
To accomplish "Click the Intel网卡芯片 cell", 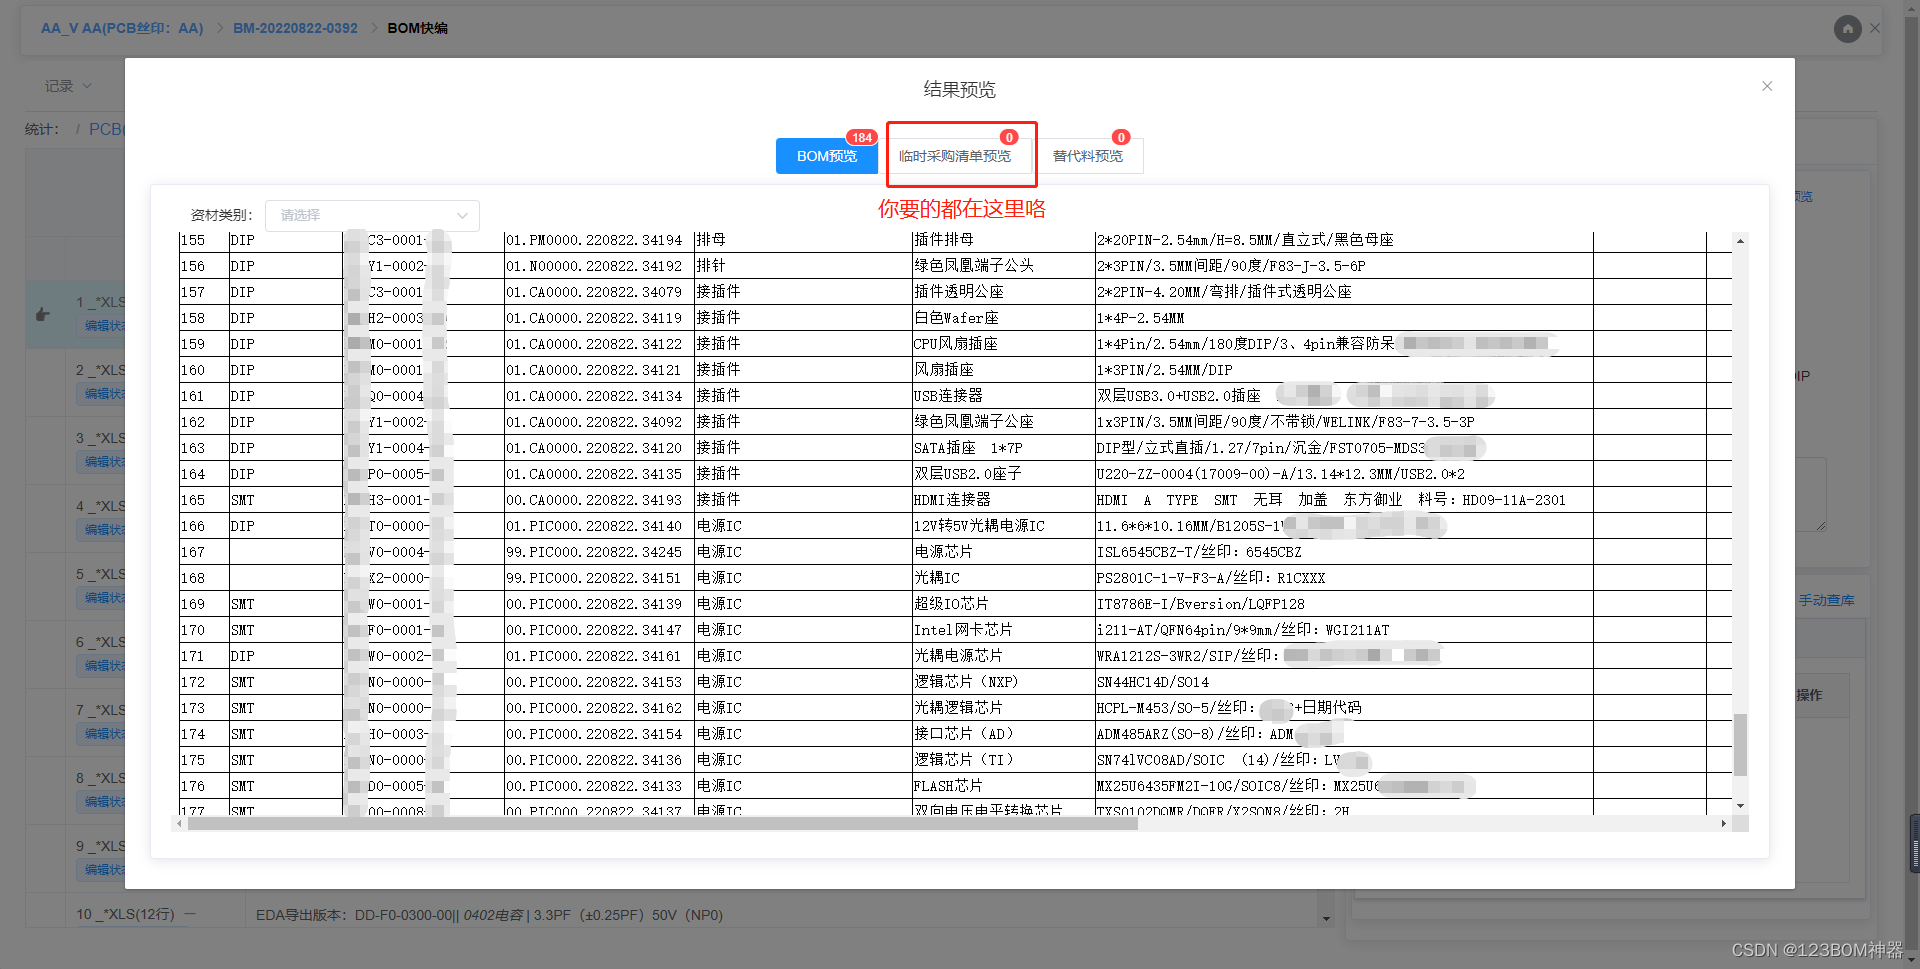I will pyautogui.click(x=1003, y=630).
